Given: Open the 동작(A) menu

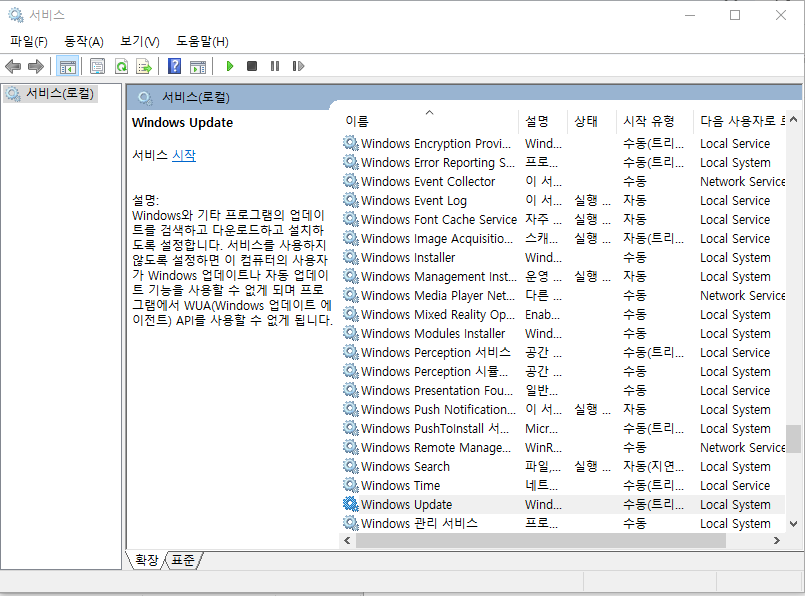Looking at the screenshot, I should click(x=84, y=42).
